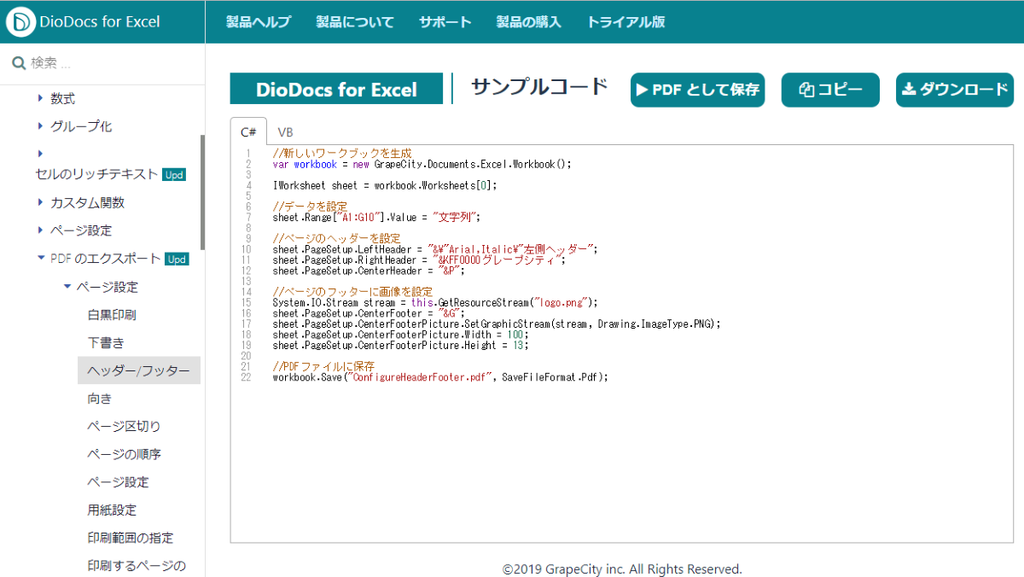Open the 製品ヘルプ menu
Image resolution: width=1024 pixels, height=577 pixels.
tap(259, 22)
